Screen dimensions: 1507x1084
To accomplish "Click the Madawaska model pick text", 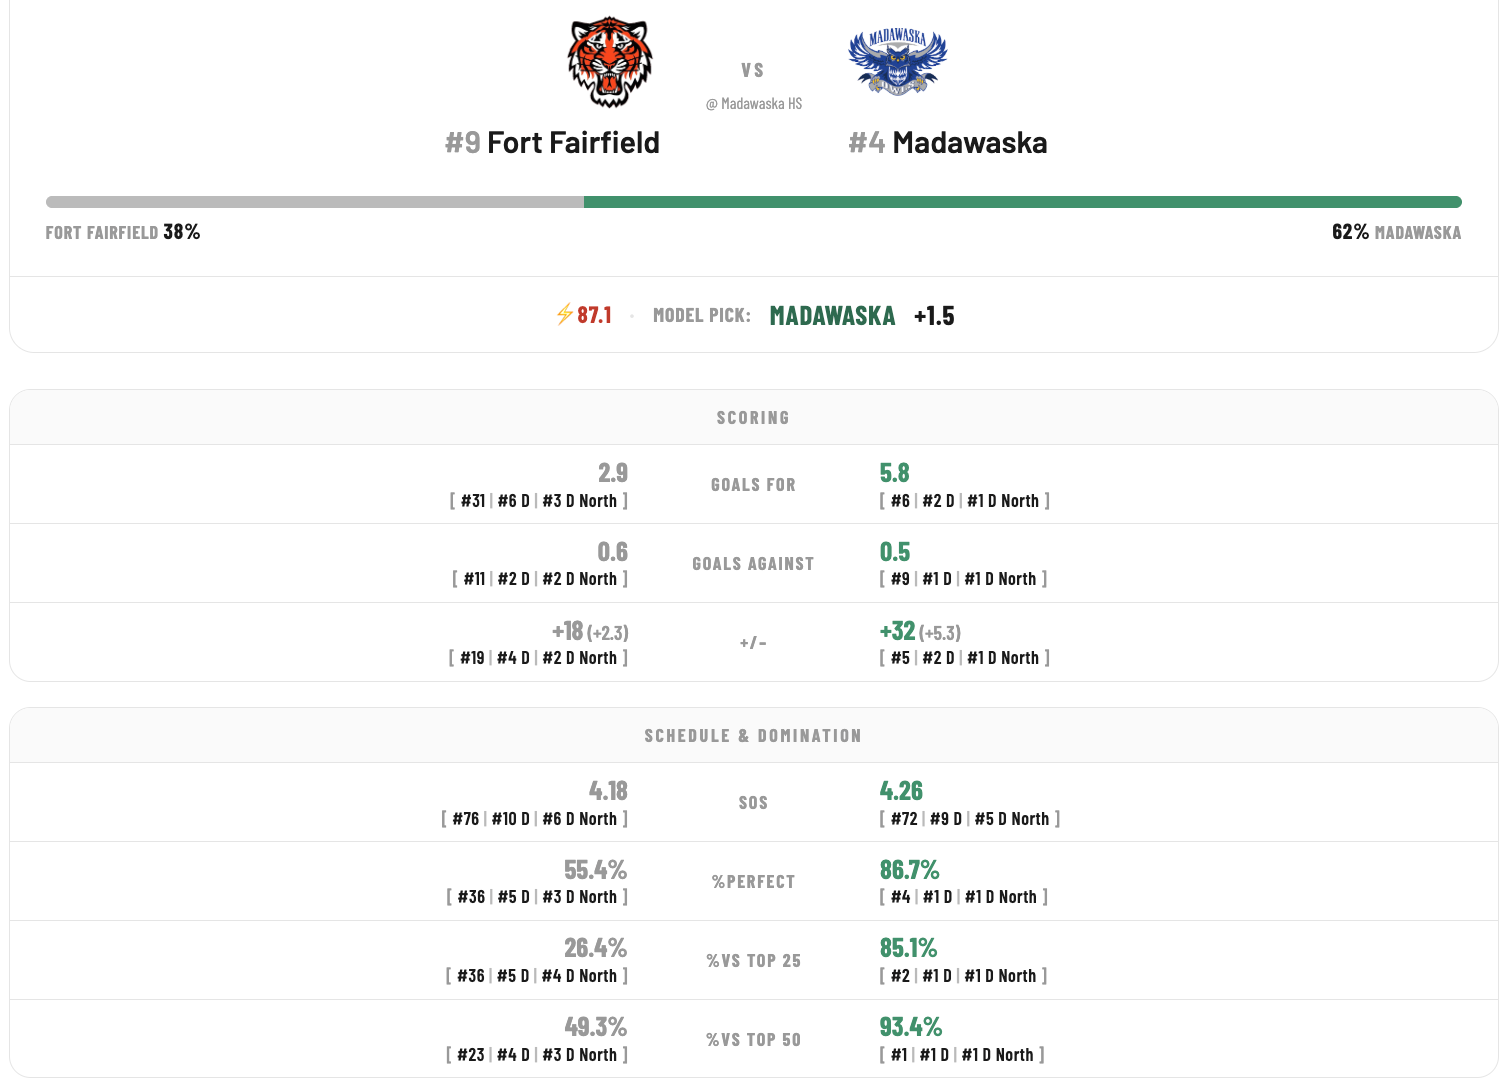I will pos(832,316).
